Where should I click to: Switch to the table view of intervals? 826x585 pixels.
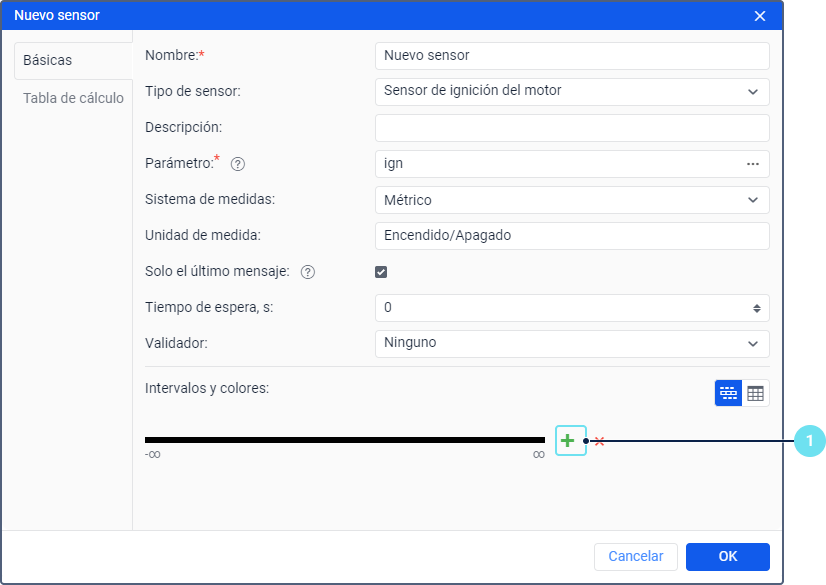(x=755, y=393)
